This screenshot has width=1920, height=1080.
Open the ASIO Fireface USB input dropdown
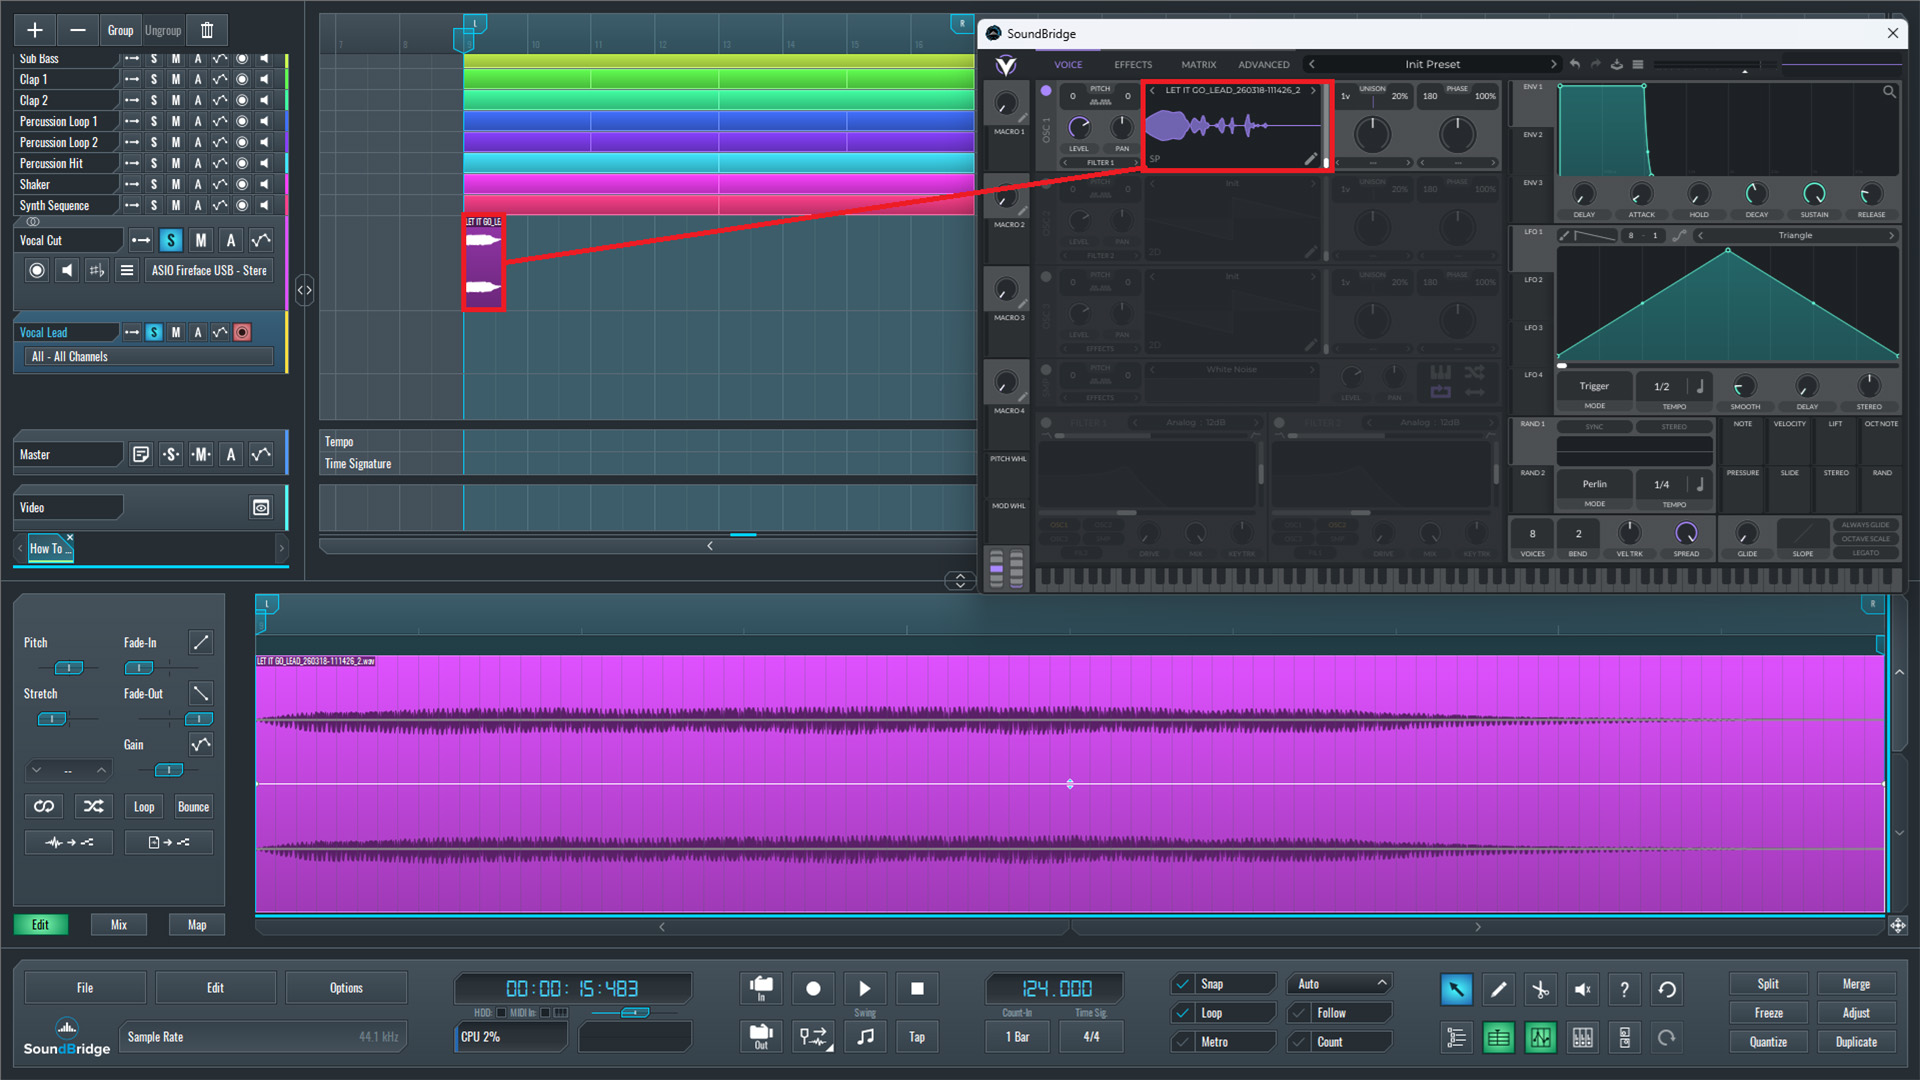click(x=209, y=270)
